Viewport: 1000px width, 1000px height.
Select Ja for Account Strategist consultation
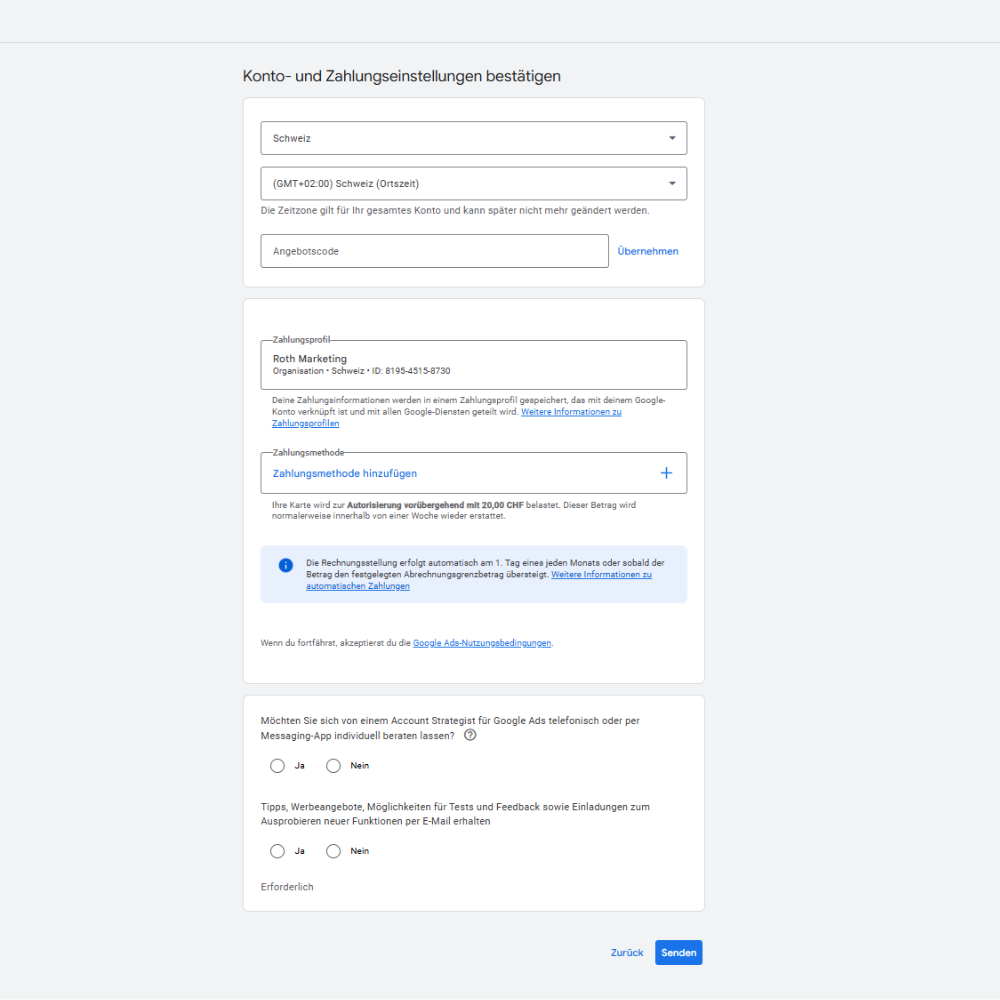[278, 766]
